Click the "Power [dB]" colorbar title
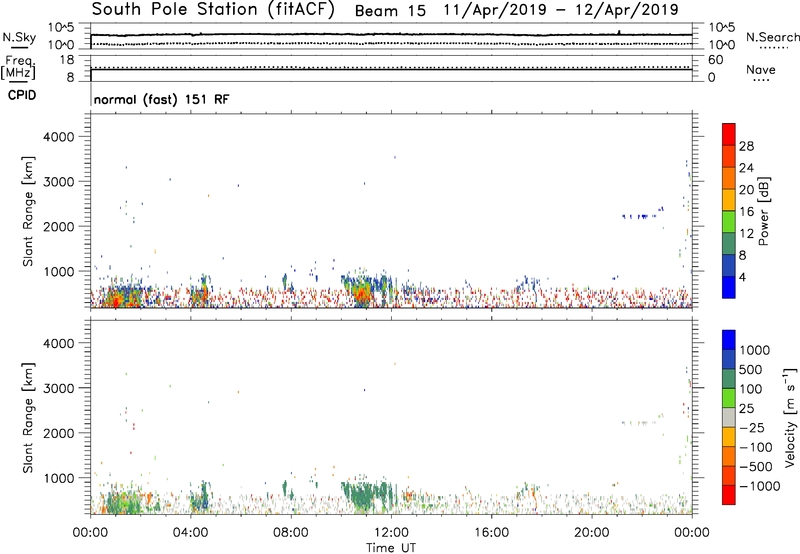This screenshot has height=554, width=800. [x=763, y=211]
